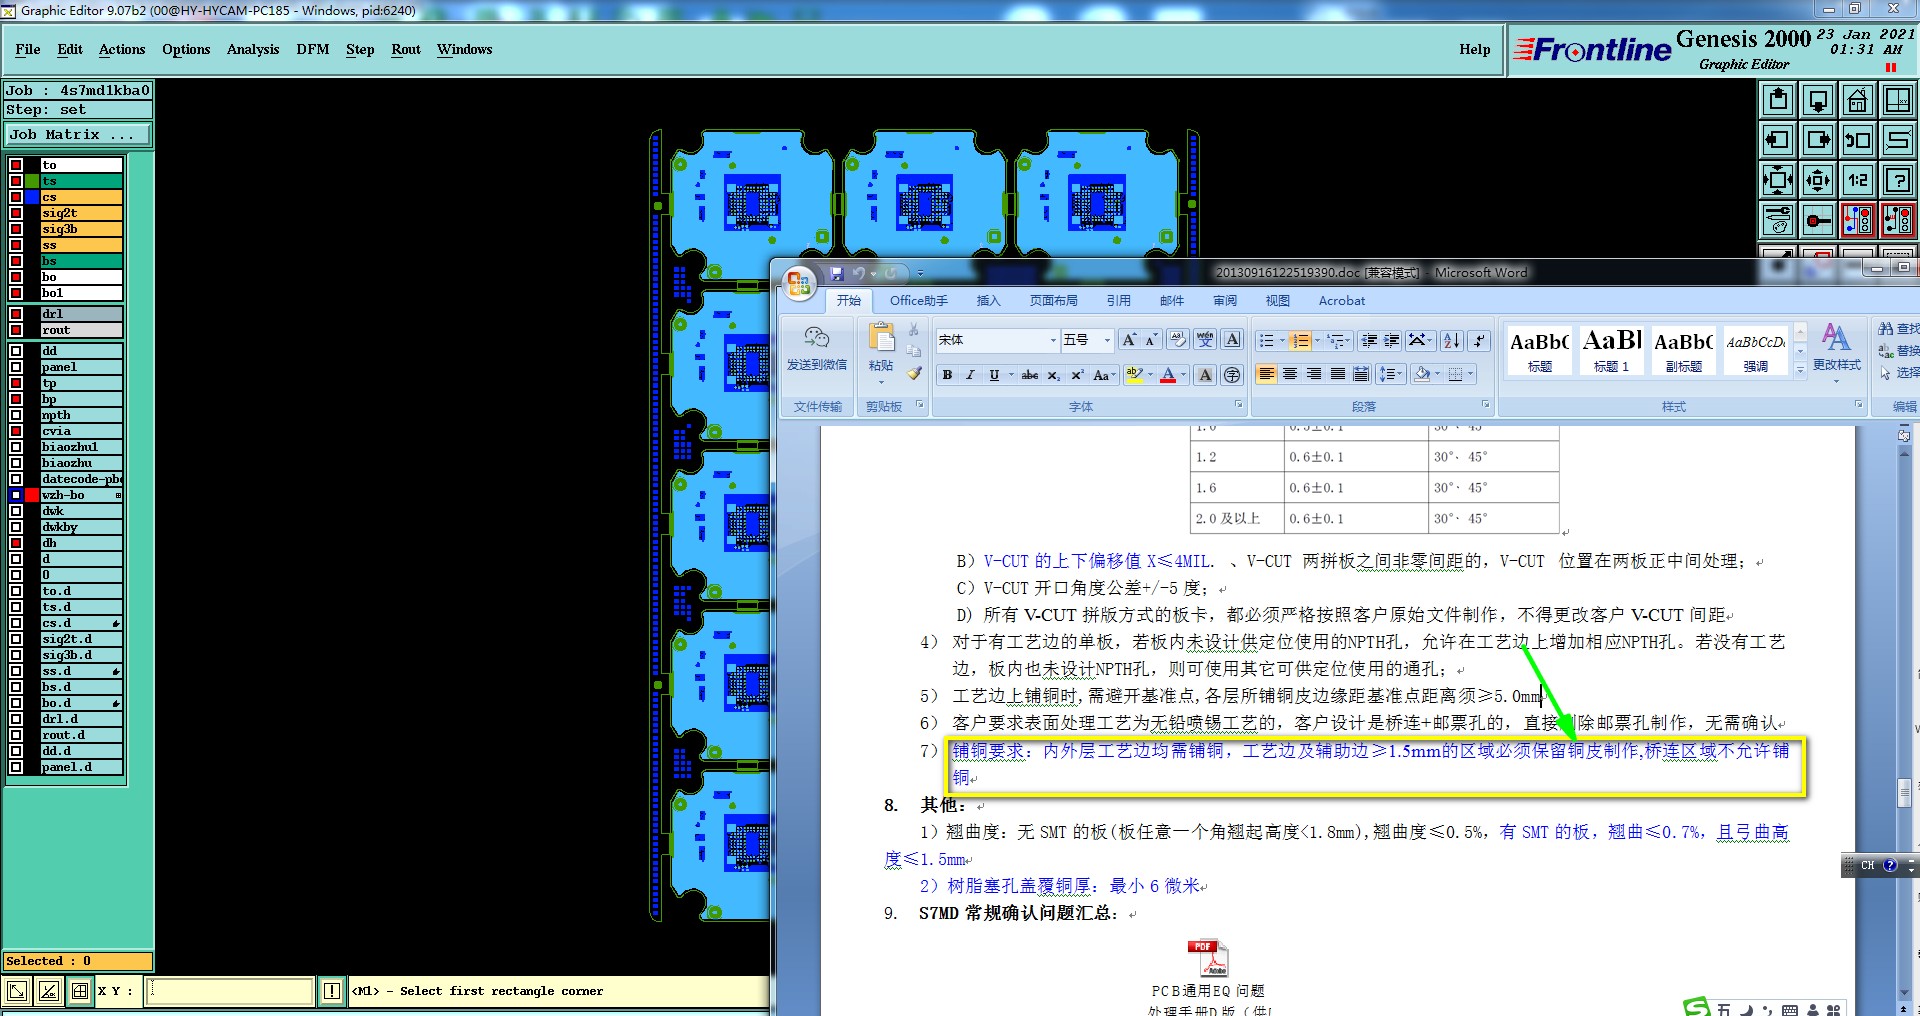The image size is (1920, 1016).
Task: Open the font color dropdown arrow
Action: point(1183,375)
